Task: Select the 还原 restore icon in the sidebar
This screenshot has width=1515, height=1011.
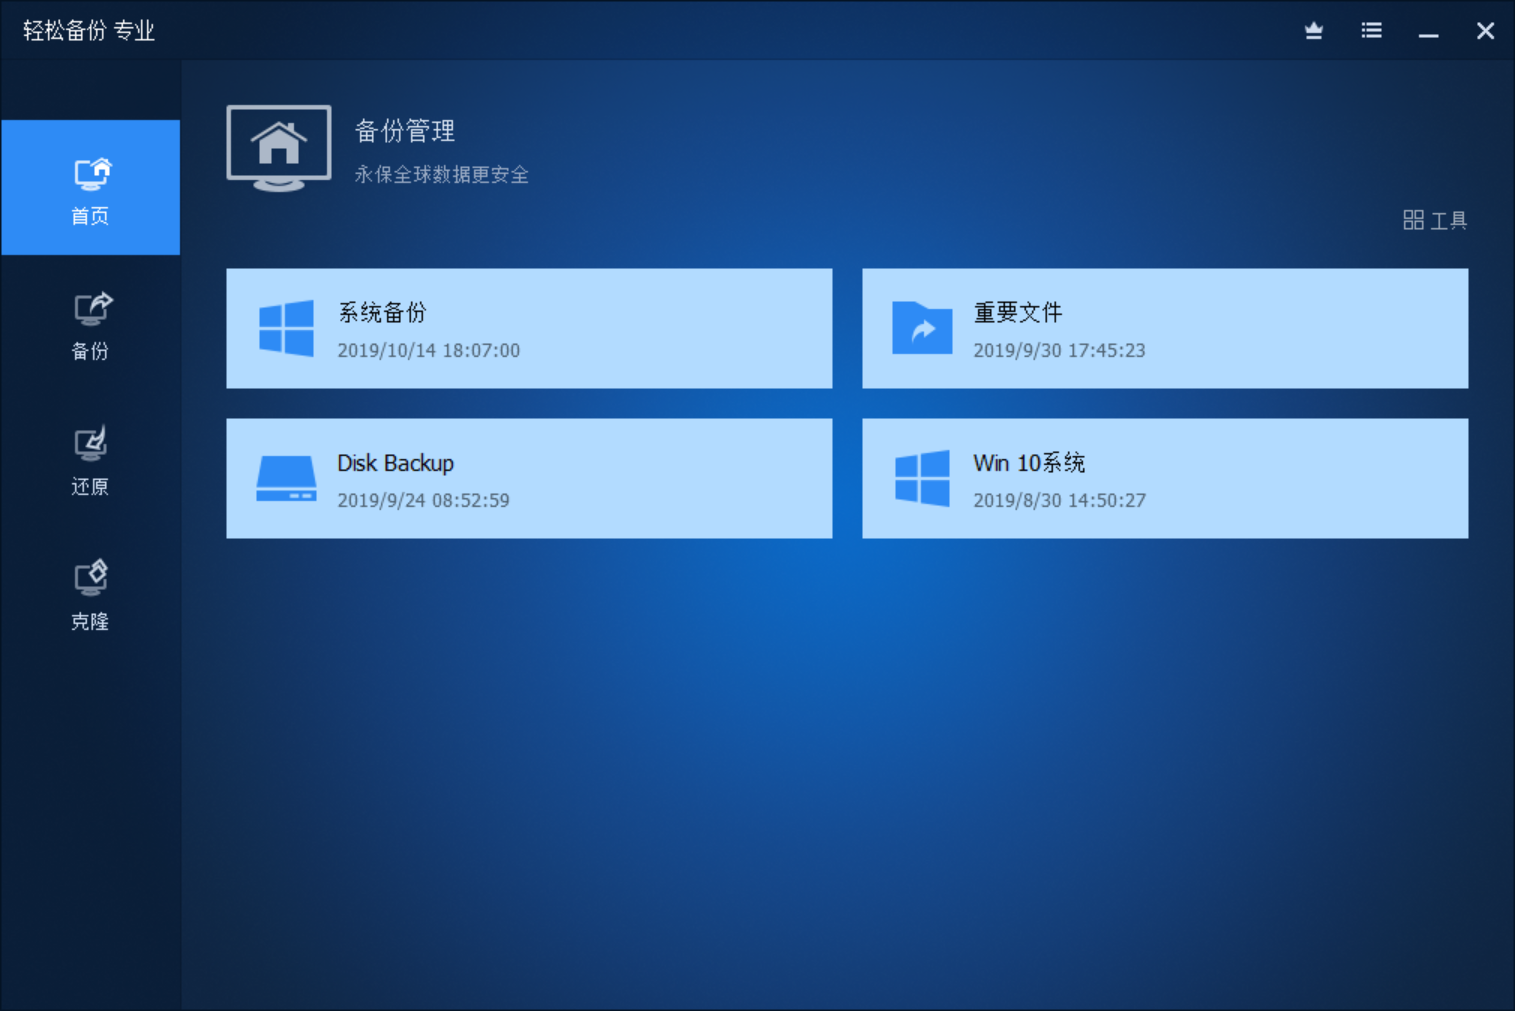Action: [x=91, y=460]
